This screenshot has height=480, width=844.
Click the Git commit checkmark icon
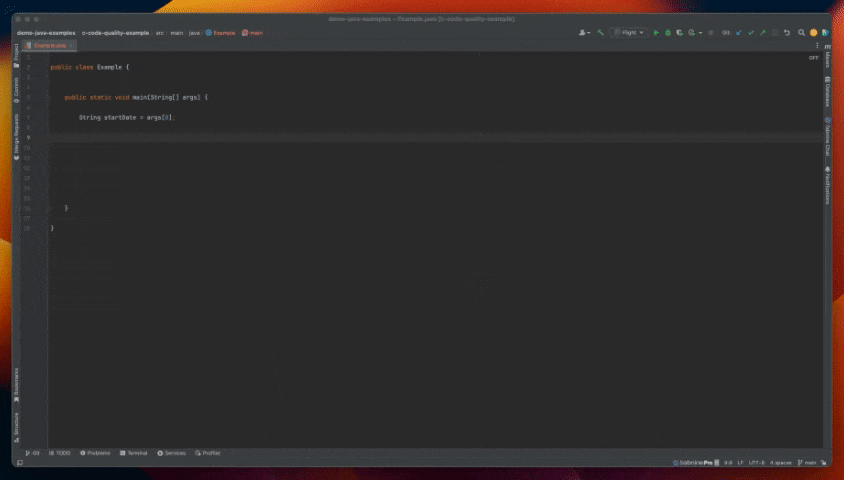coord(751,33)
